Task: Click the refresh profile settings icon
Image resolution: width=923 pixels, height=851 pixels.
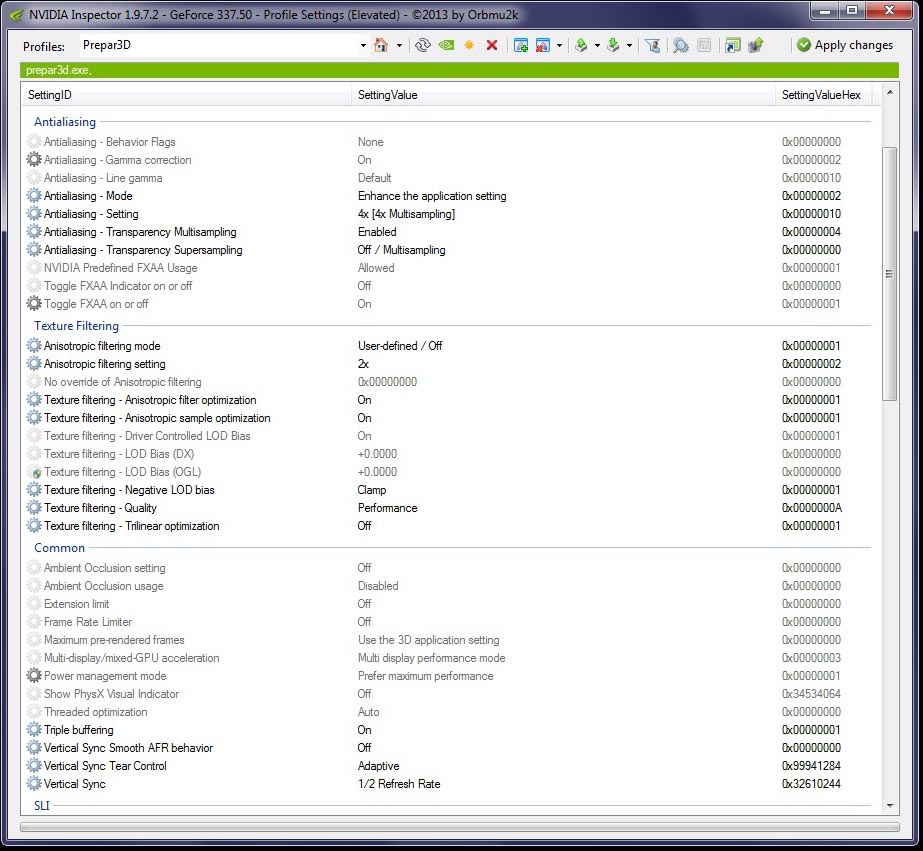Action: tap(423, 45)
